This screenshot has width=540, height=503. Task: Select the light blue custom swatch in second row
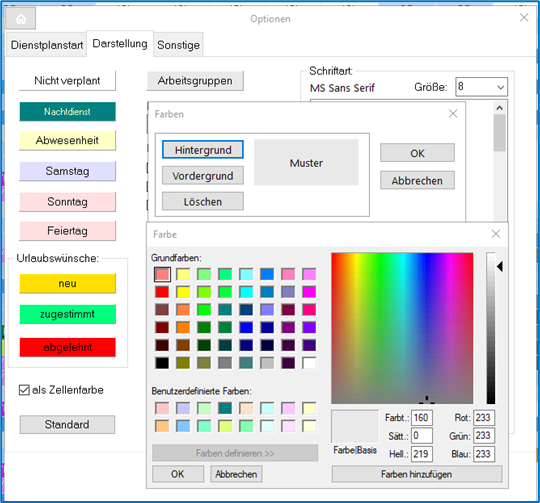pyautogui.click(x=183, y=426)
